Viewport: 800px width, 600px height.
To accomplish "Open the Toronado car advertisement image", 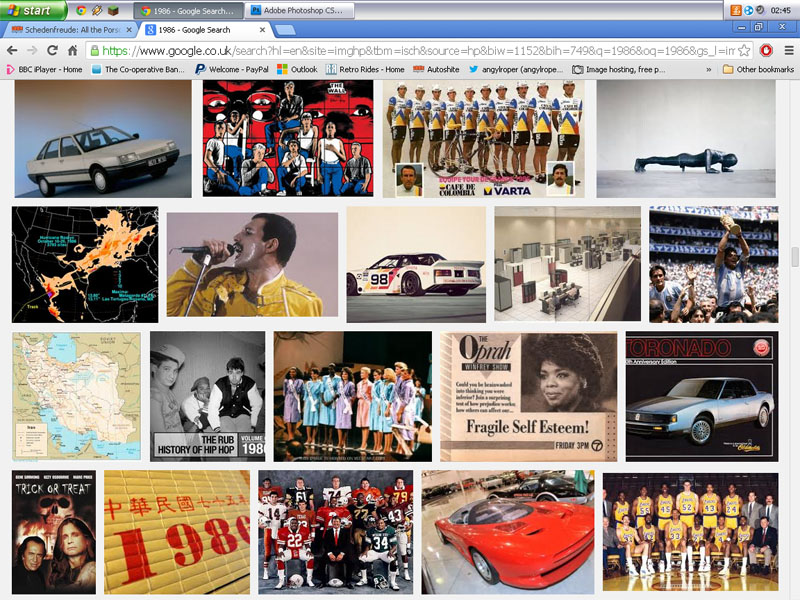I will point(702,396).
